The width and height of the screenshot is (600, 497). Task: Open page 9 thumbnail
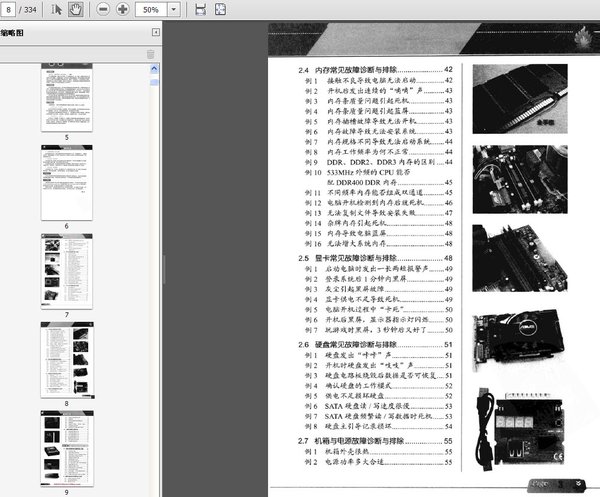click(x=67, y=448)
